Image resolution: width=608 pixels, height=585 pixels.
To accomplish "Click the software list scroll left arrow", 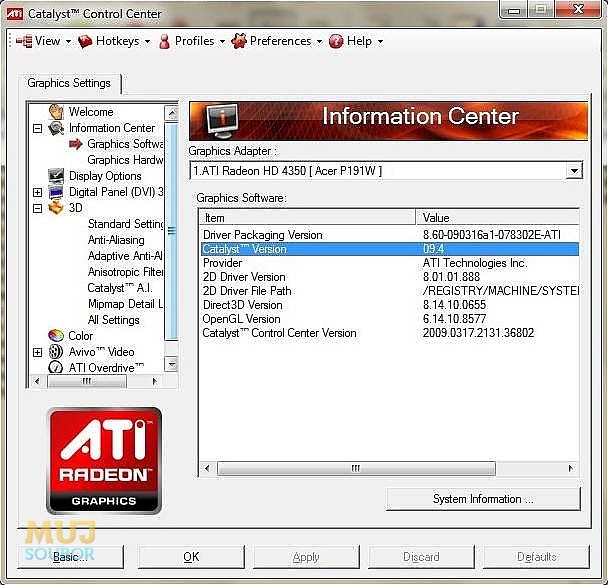I will coord(207,468).
